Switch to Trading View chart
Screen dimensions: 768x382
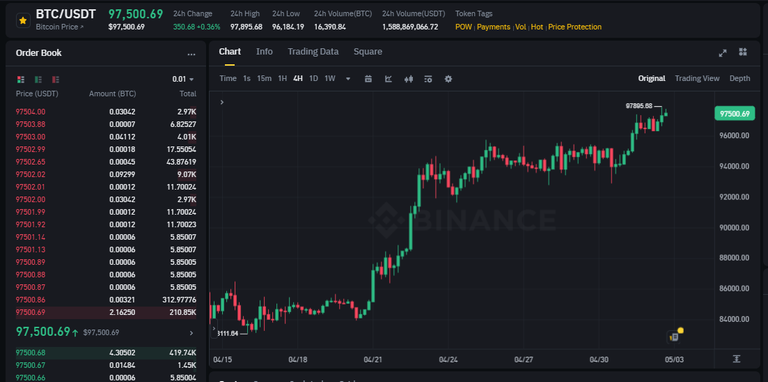pos(697,78)
